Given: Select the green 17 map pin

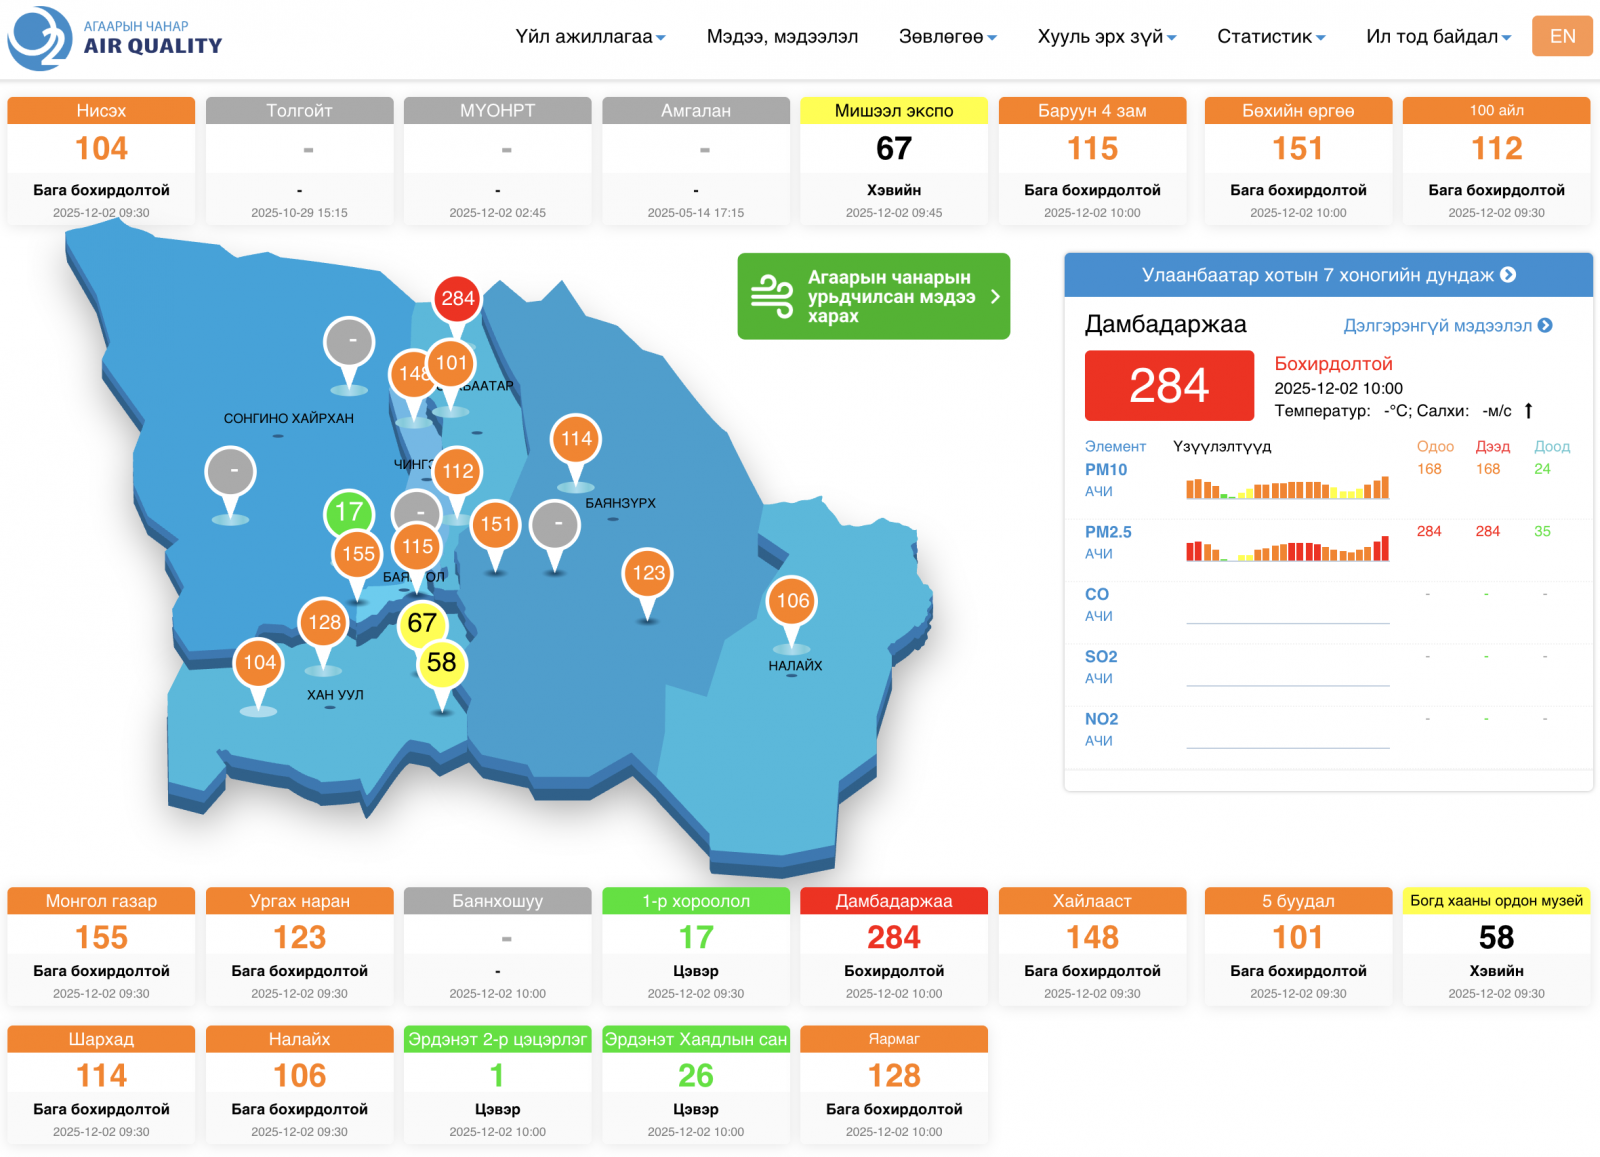Looking at the screenshot, I should pos(348,513).
